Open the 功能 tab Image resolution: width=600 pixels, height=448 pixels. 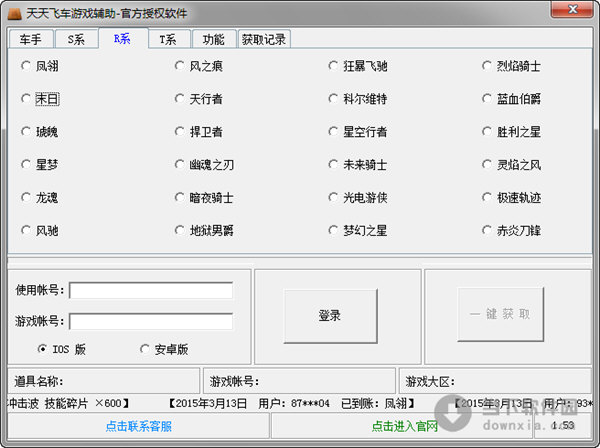[x=213, y=40]
